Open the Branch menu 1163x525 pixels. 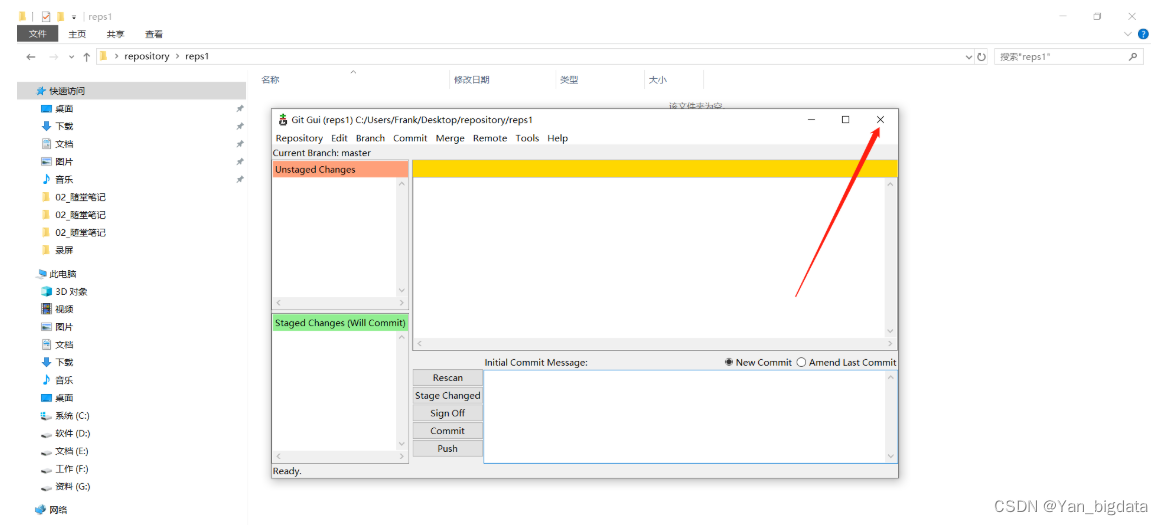tap(370, 138)
